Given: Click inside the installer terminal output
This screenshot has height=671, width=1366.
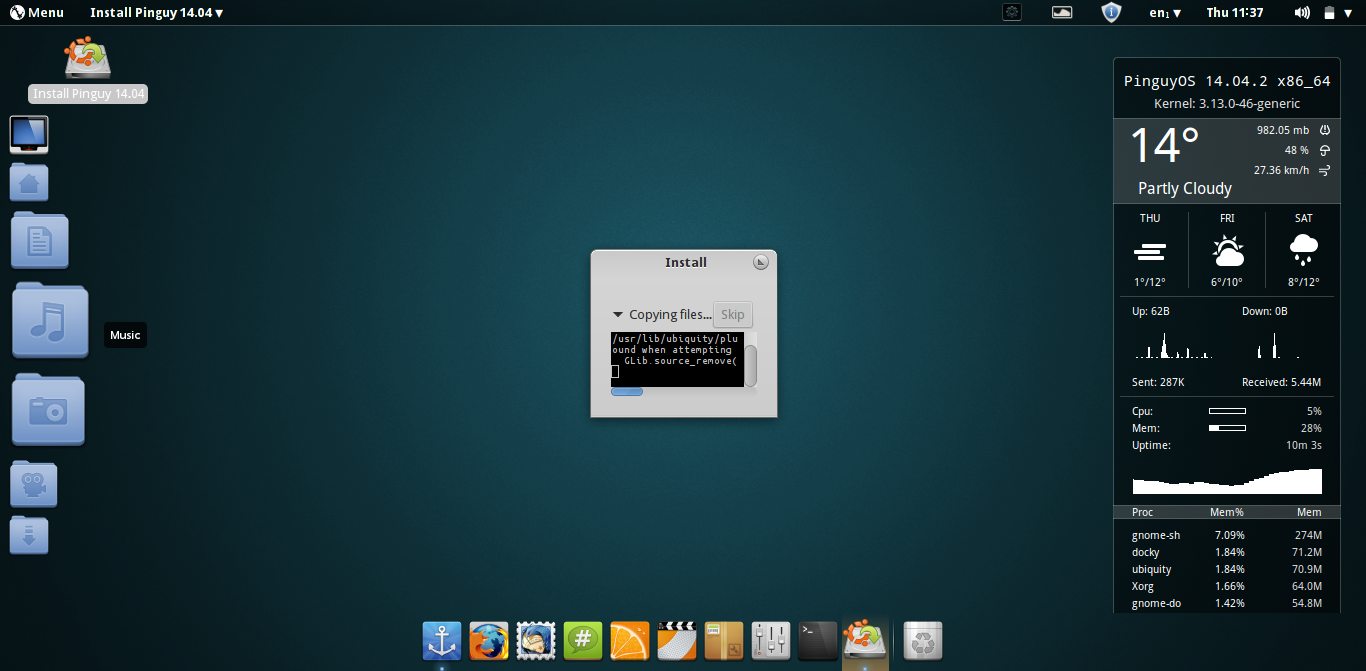Looking at the screenshot, I should click(678, 359).
